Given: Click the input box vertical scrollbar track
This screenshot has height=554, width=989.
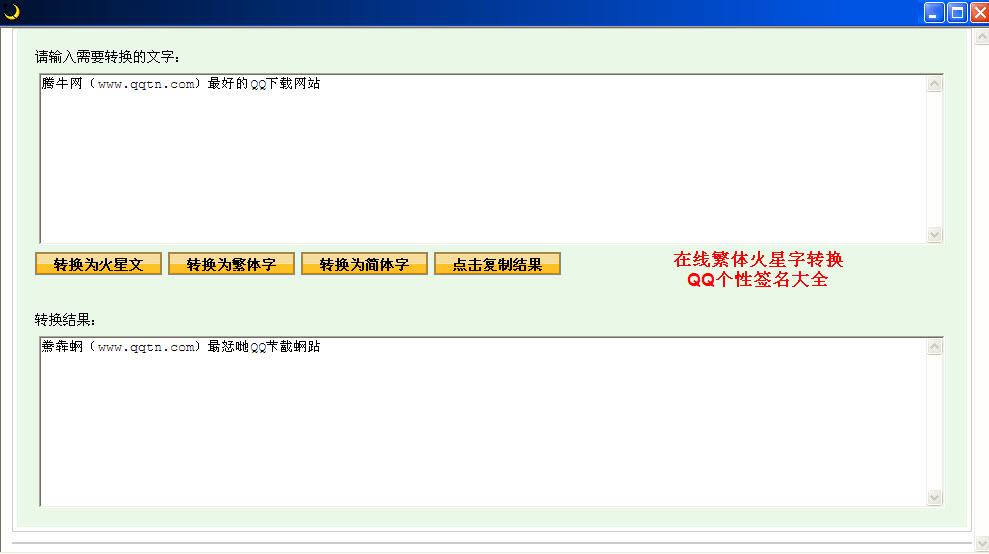Looking at the screenshot, I should point(935,160).
